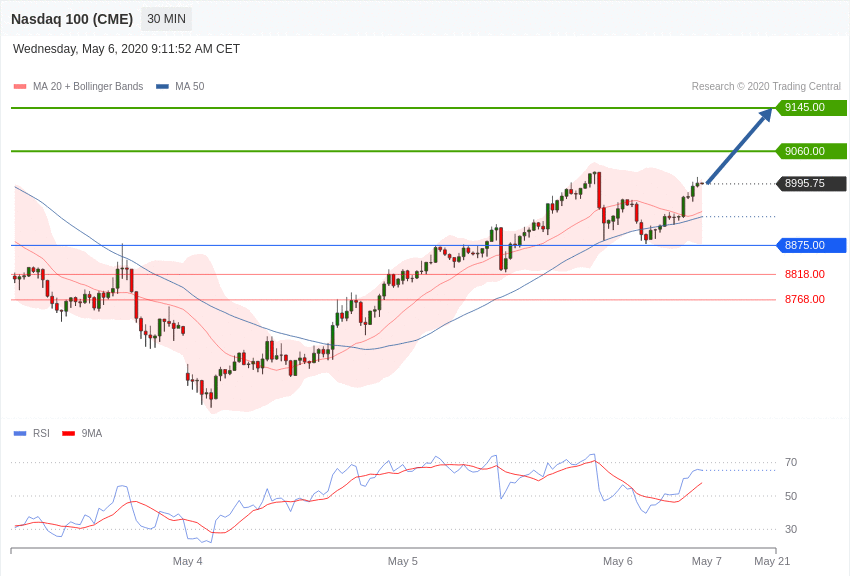
Task: Click the MA 20 + Bollinger Bands swatch
Action: tap(20, 87)
